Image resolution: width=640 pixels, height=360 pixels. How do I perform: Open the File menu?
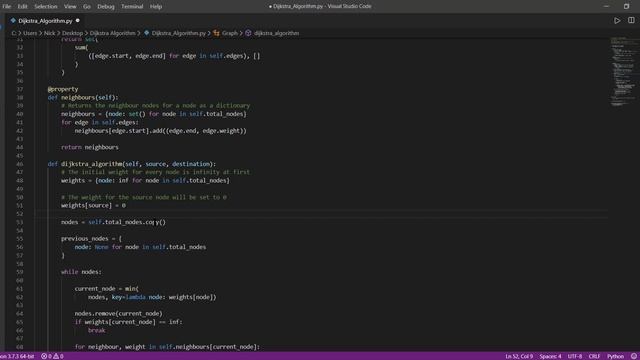[7, 7]
